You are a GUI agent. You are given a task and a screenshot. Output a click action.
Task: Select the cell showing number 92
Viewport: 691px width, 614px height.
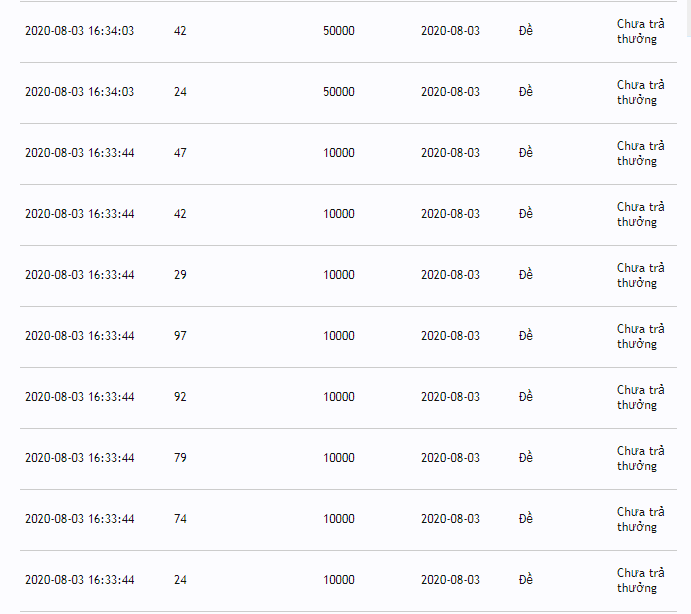coord(180,397)
